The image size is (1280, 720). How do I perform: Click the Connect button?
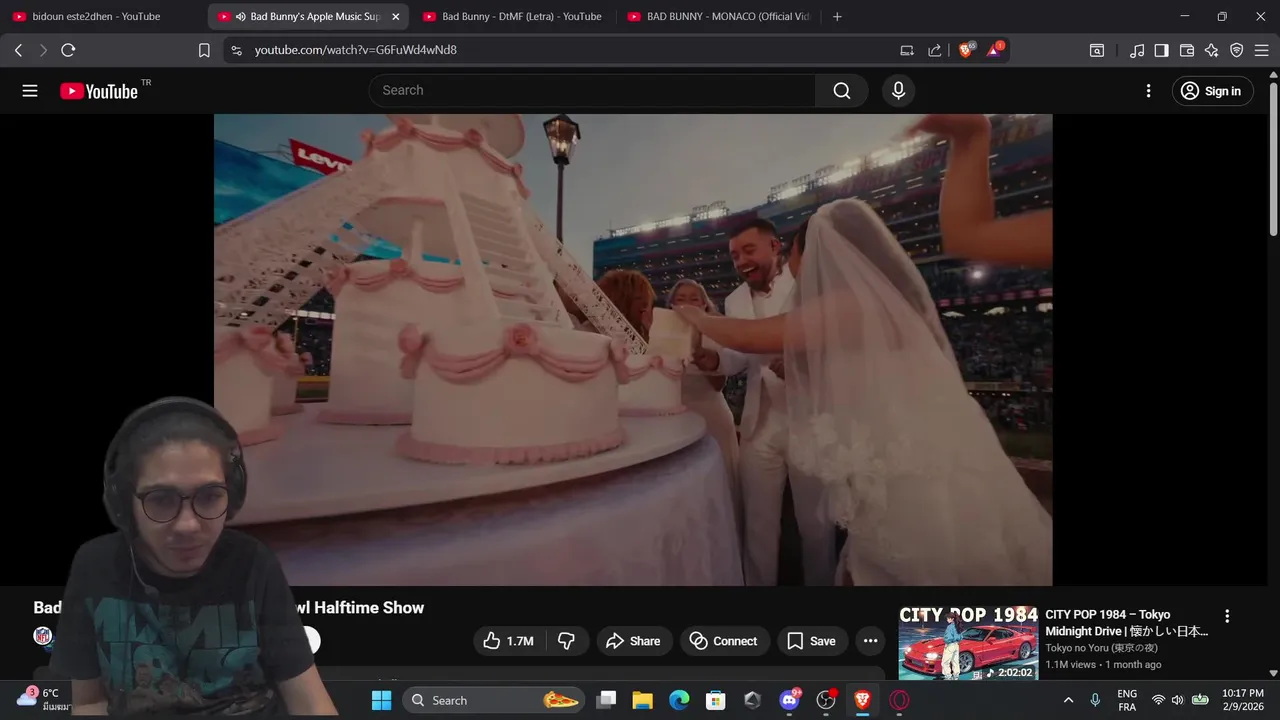click(x=724, y=641)
